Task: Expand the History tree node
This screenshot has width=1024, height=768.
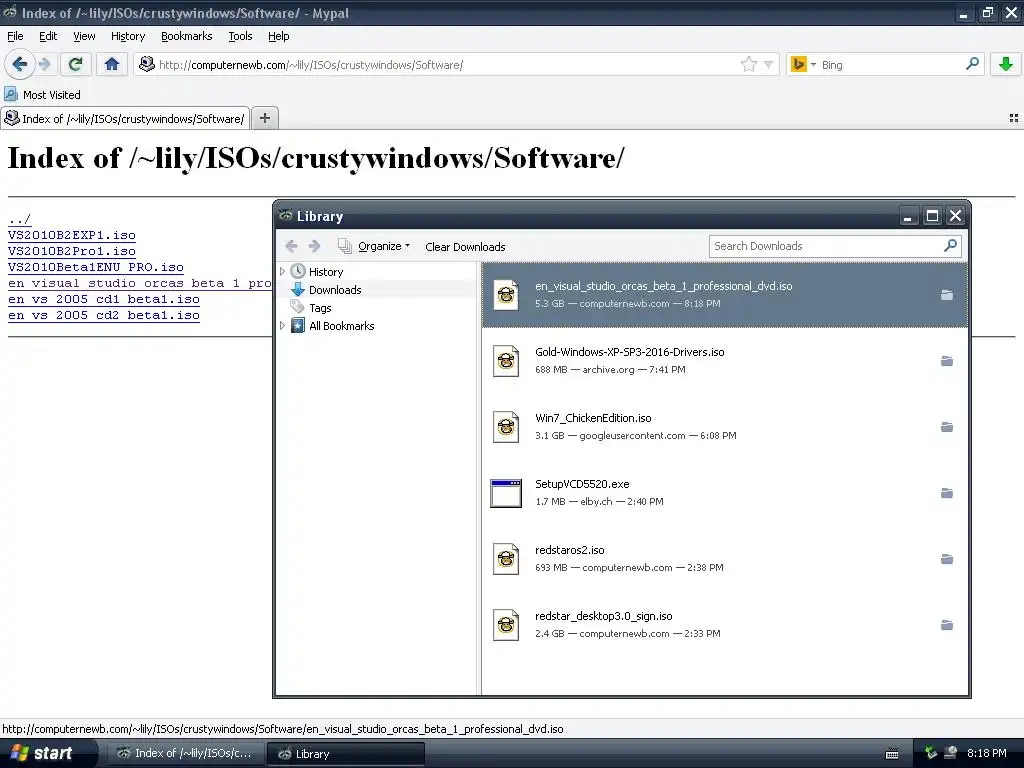Action: (282, 271)
